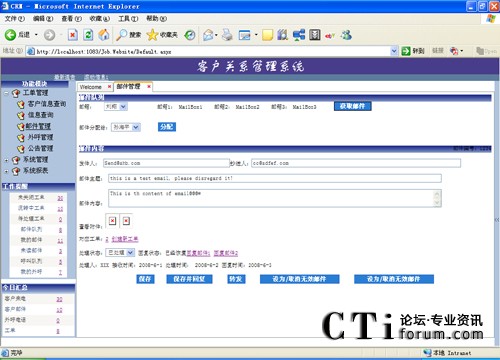
Task: Open the first broken attachment thumbnail
Action: click(113, 221)
